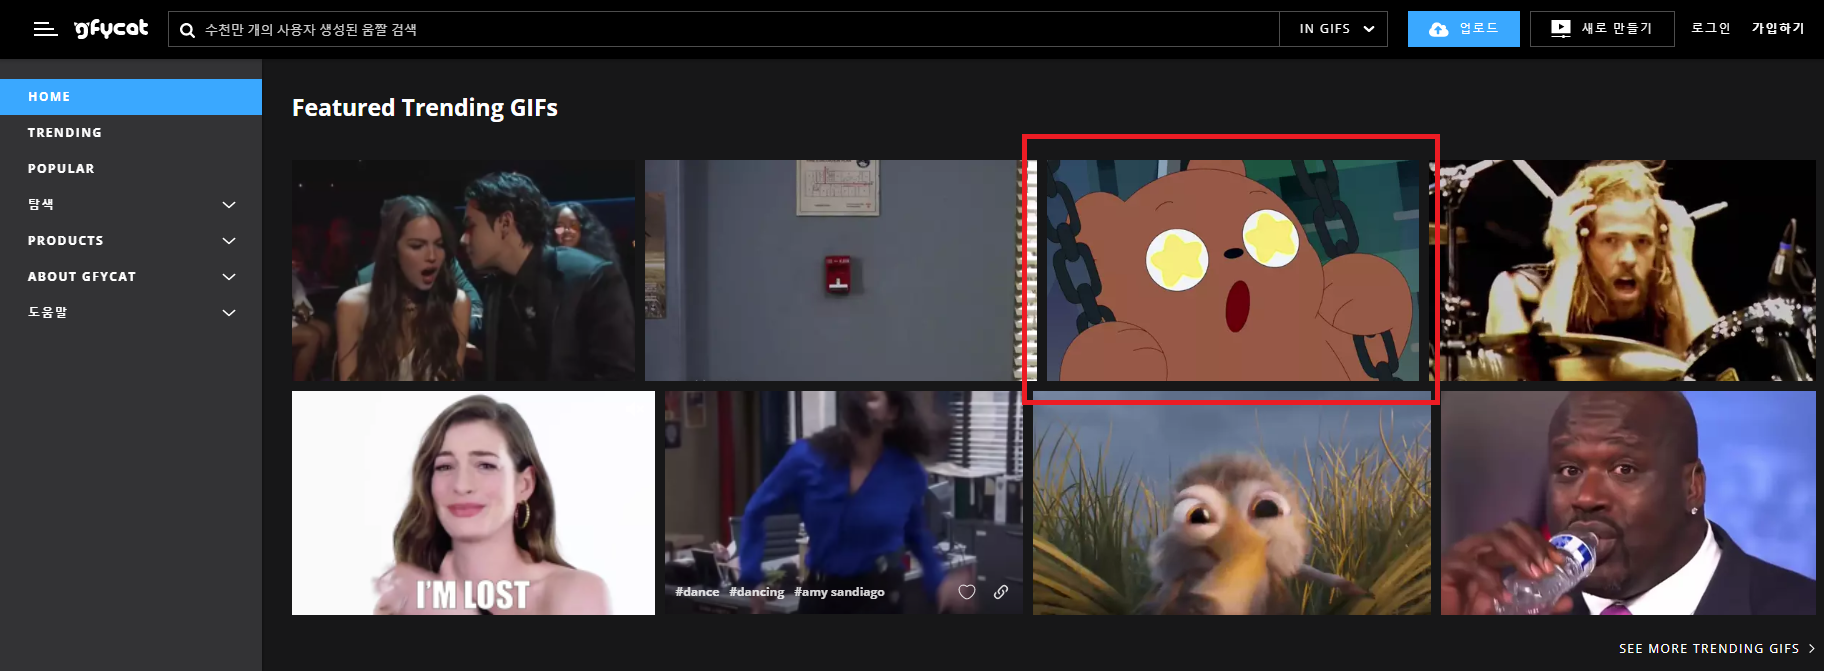Viewport: 1824px width, 671px height.
Task: Open the I'M LOST GIF thumbnail
Action: pyautogui.click(x=473, y=503)
